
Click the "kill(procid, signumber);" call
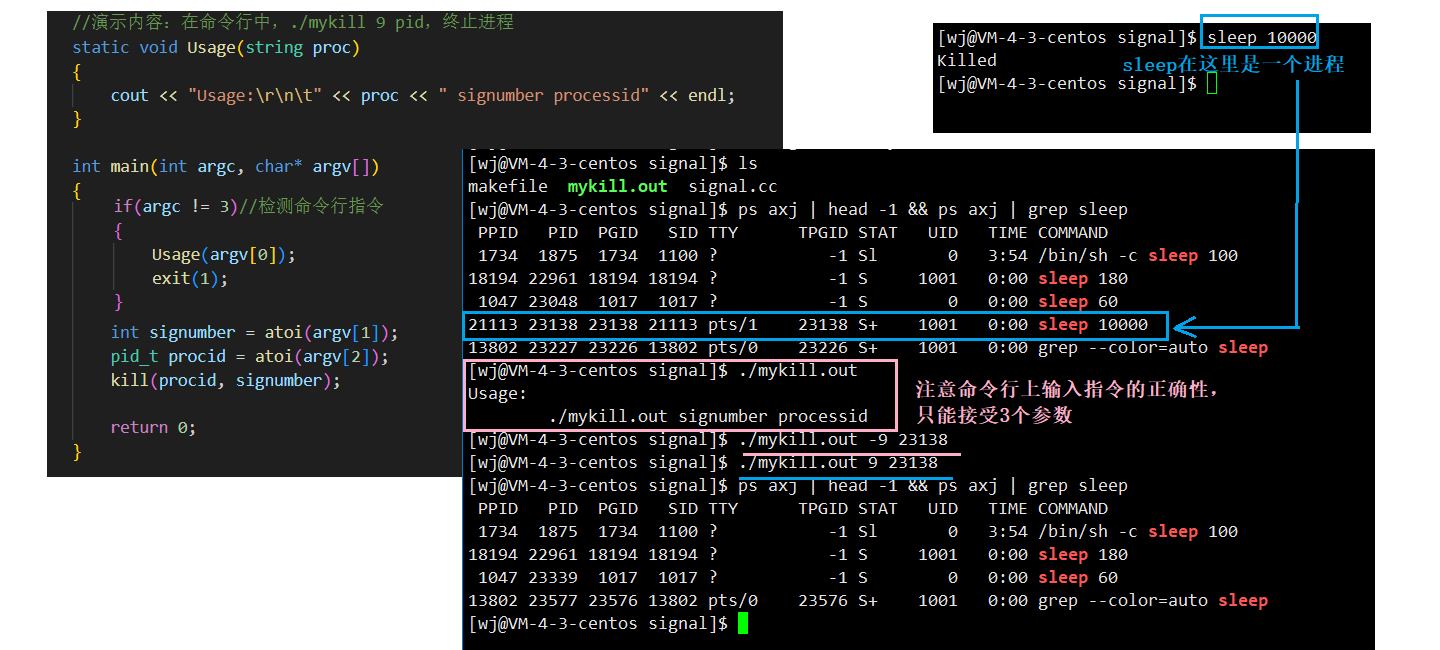pyautogui.click(x=226, y=380)
